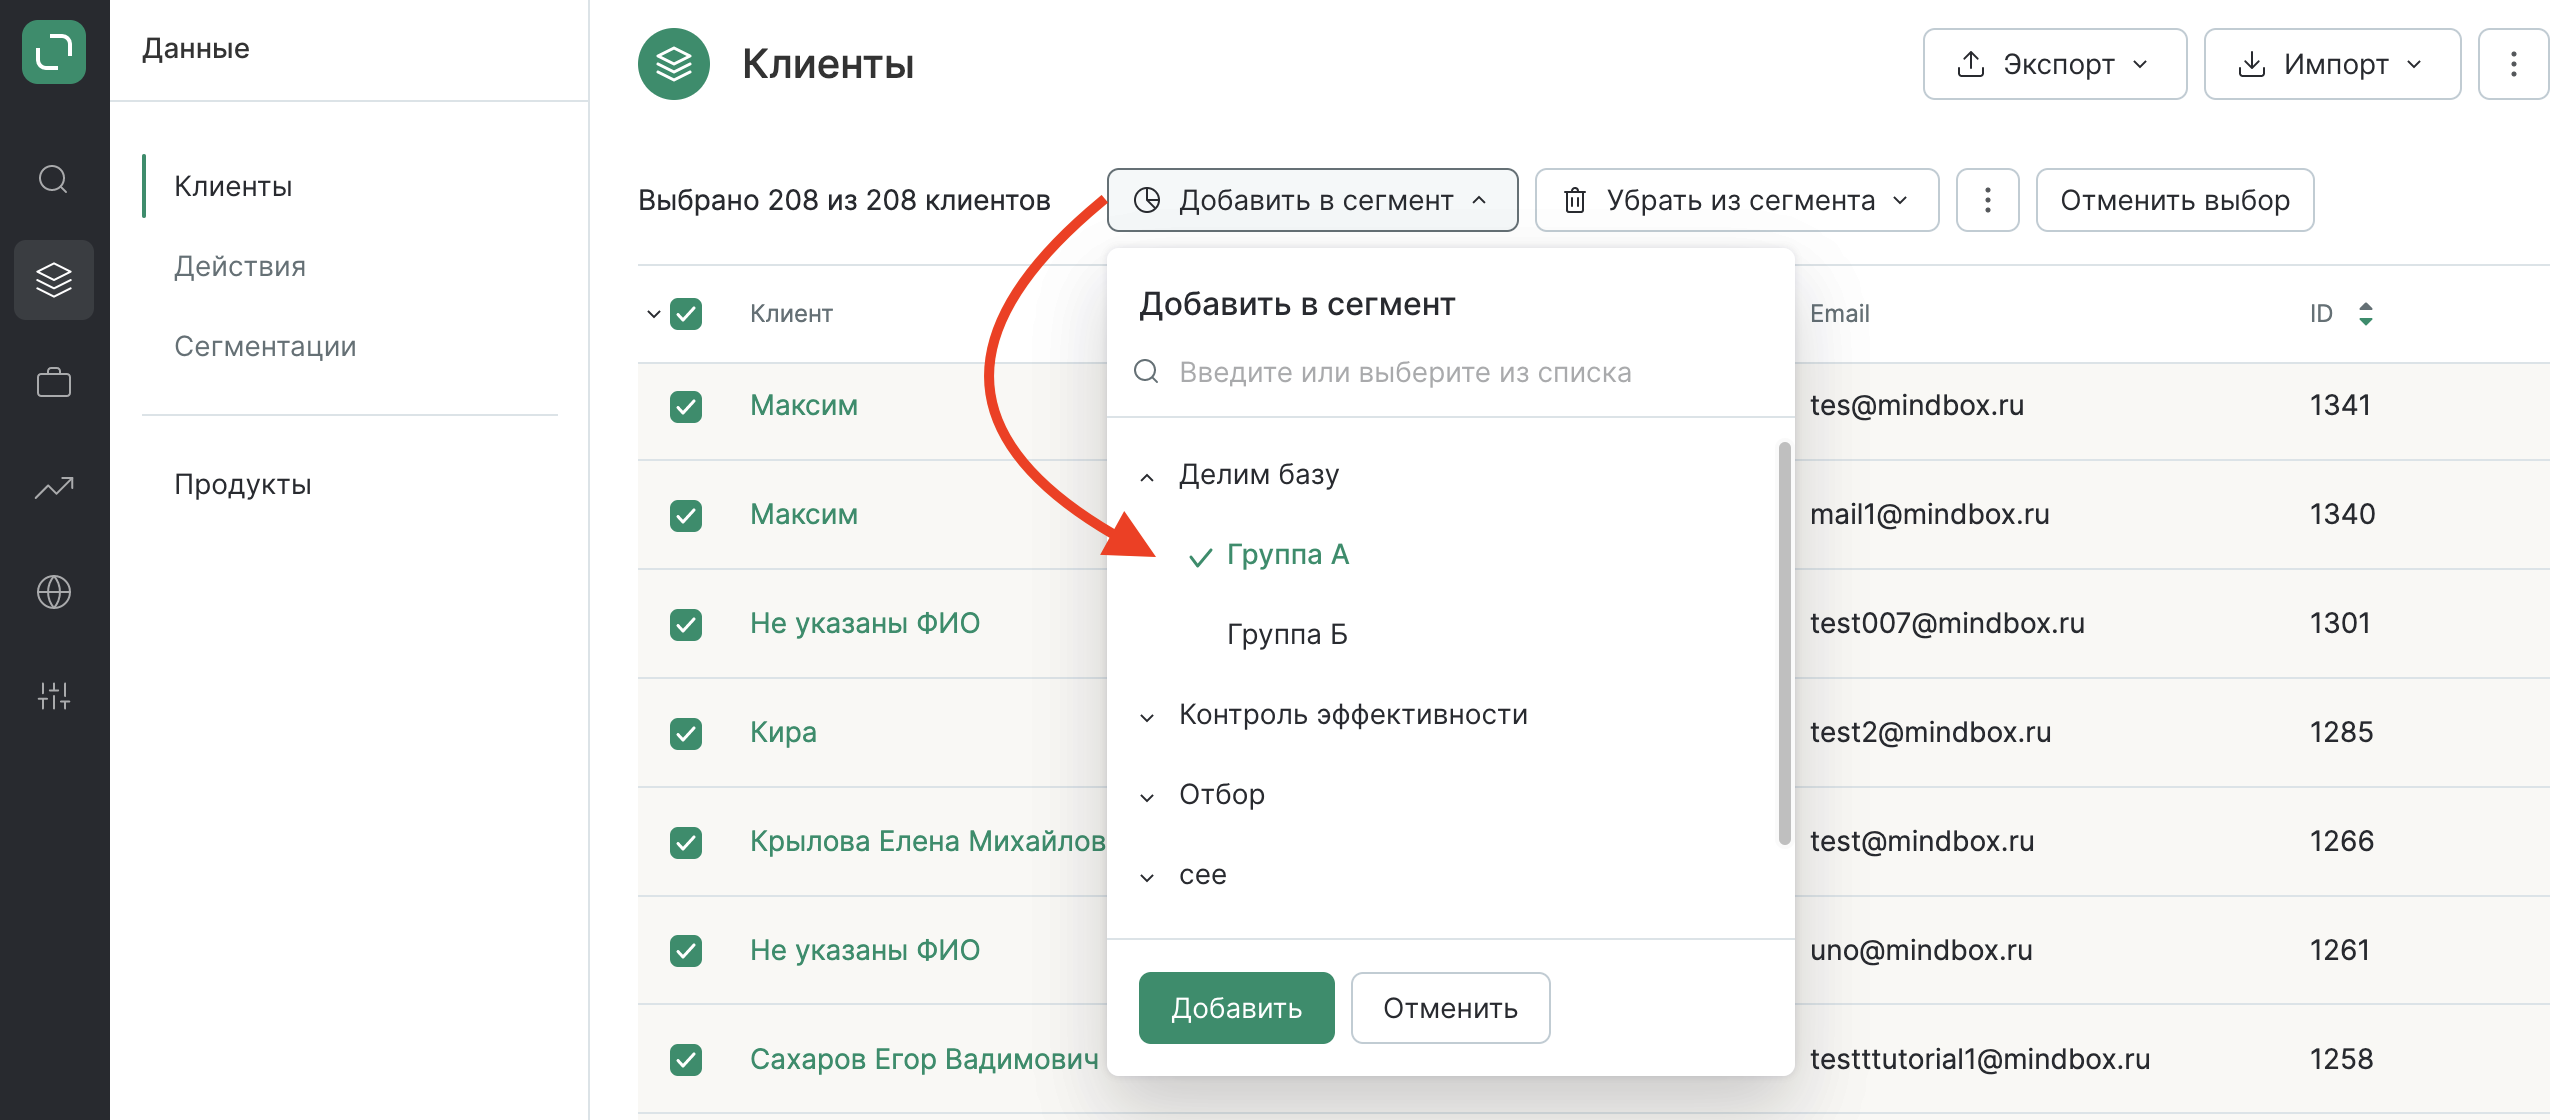
Task: Click the Клиент column header
Action: (791, 314)
